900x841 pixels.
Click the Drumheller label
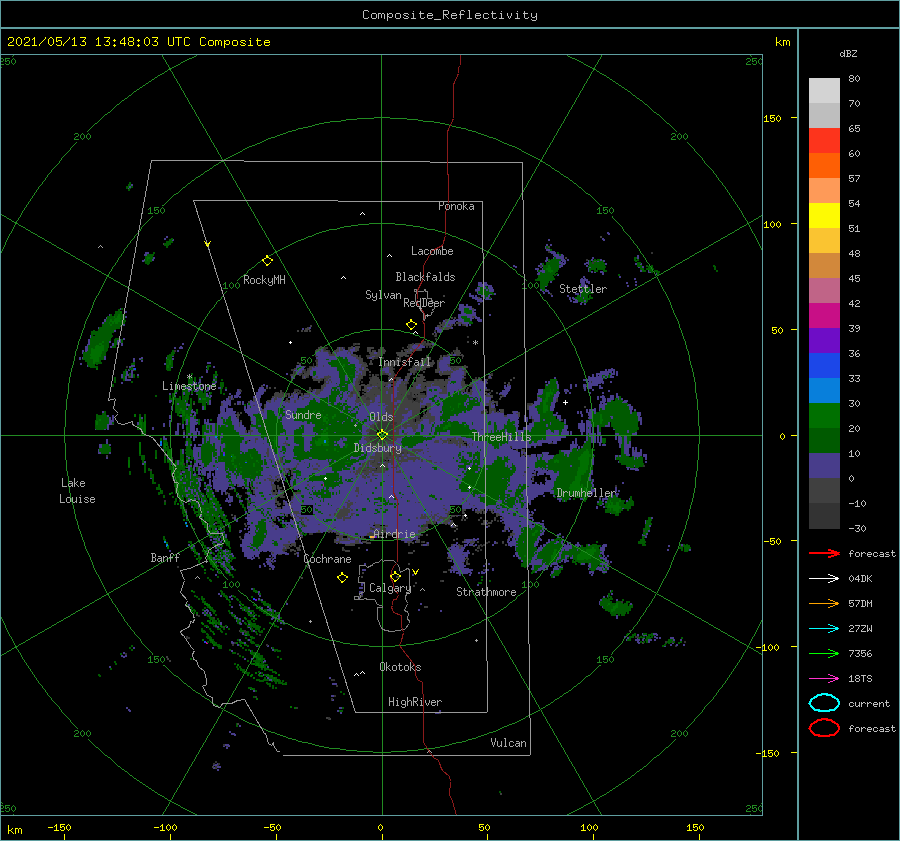tap(587, 493)
